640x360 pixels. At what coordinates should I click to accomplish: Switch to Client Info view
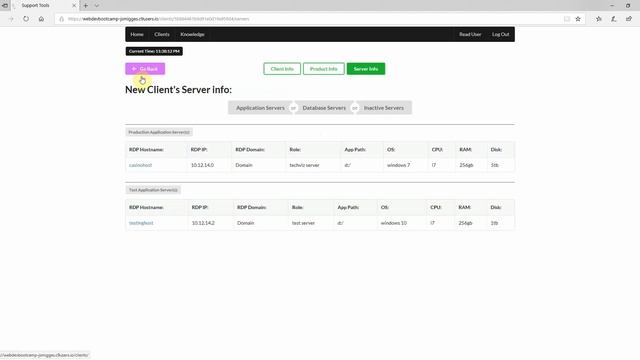coord(282,69)
